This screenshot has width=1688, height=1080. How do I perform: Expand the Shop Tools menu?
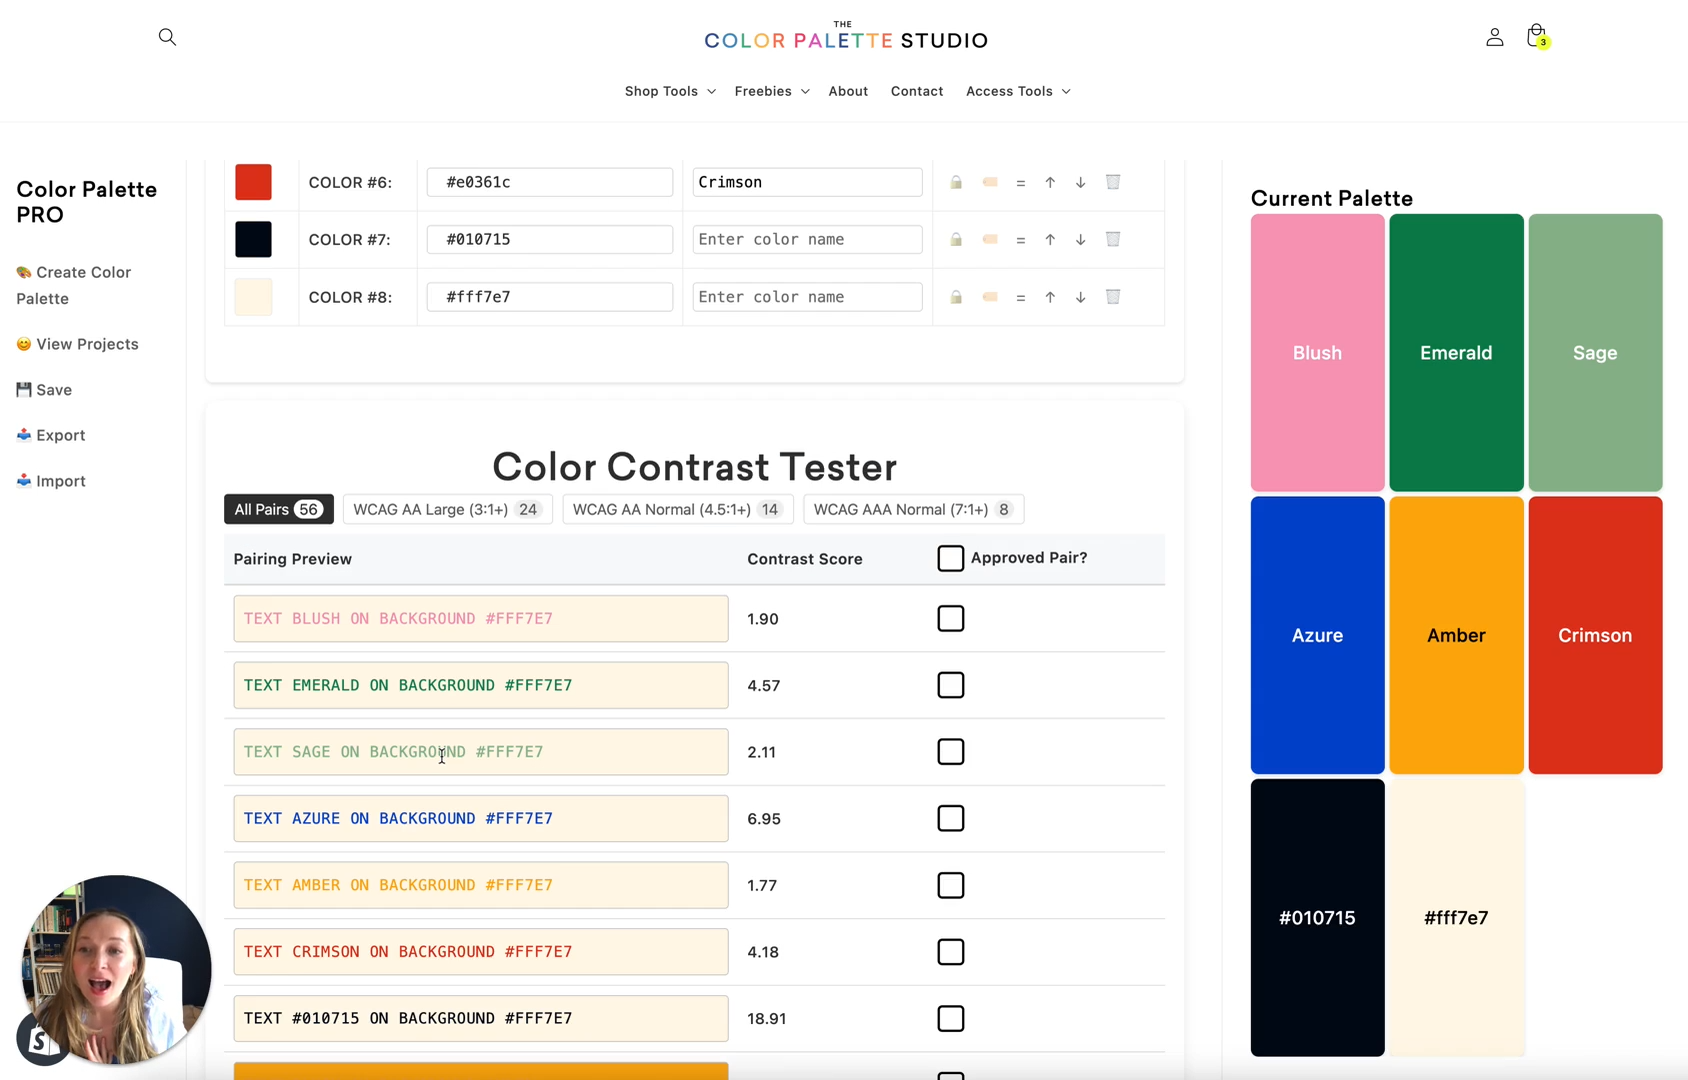670,91
